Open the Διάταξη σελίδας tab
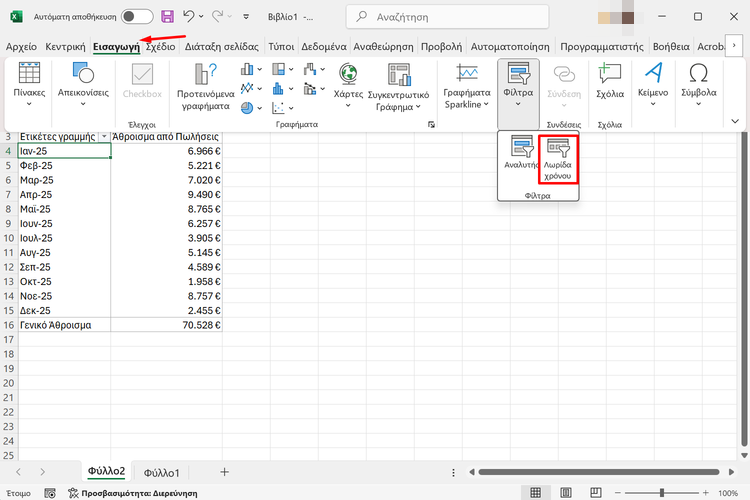Screen dimensions: 750x500 coord(221,47)
